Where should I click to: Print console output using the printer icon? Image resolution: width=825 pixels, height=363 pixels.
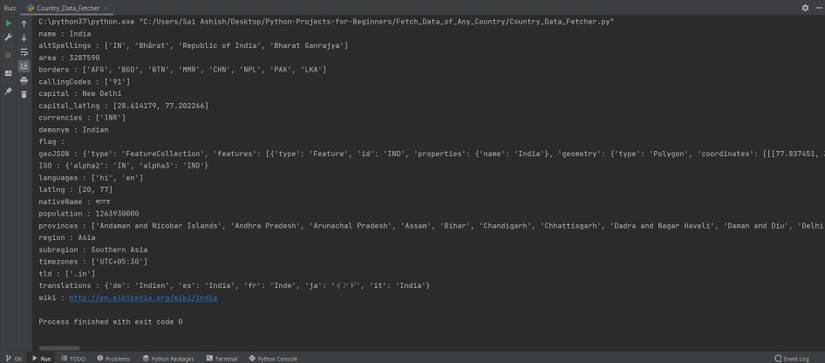[24, 80]
